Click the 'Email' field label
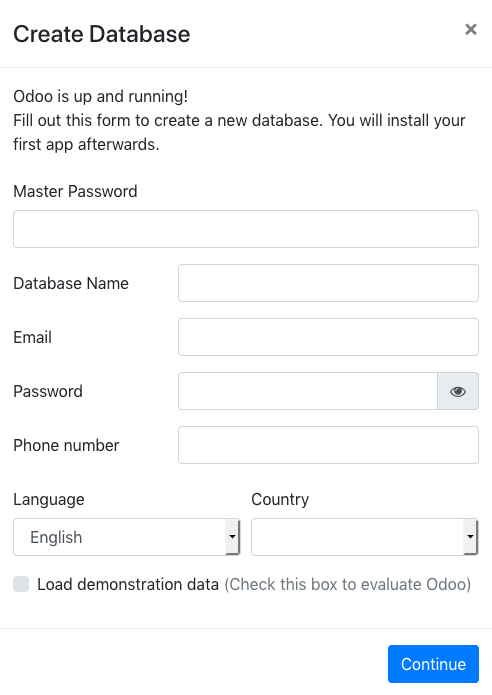This screenshot has height=695, width=492. (x=32, y=337)
